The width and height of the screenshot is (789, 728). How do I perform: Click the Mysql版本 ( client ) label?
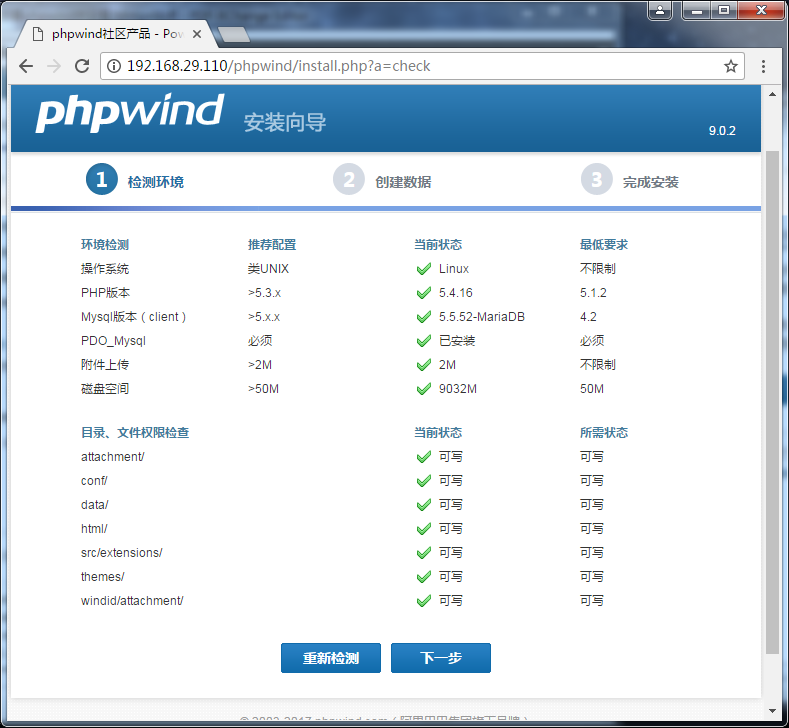point(133,317)
